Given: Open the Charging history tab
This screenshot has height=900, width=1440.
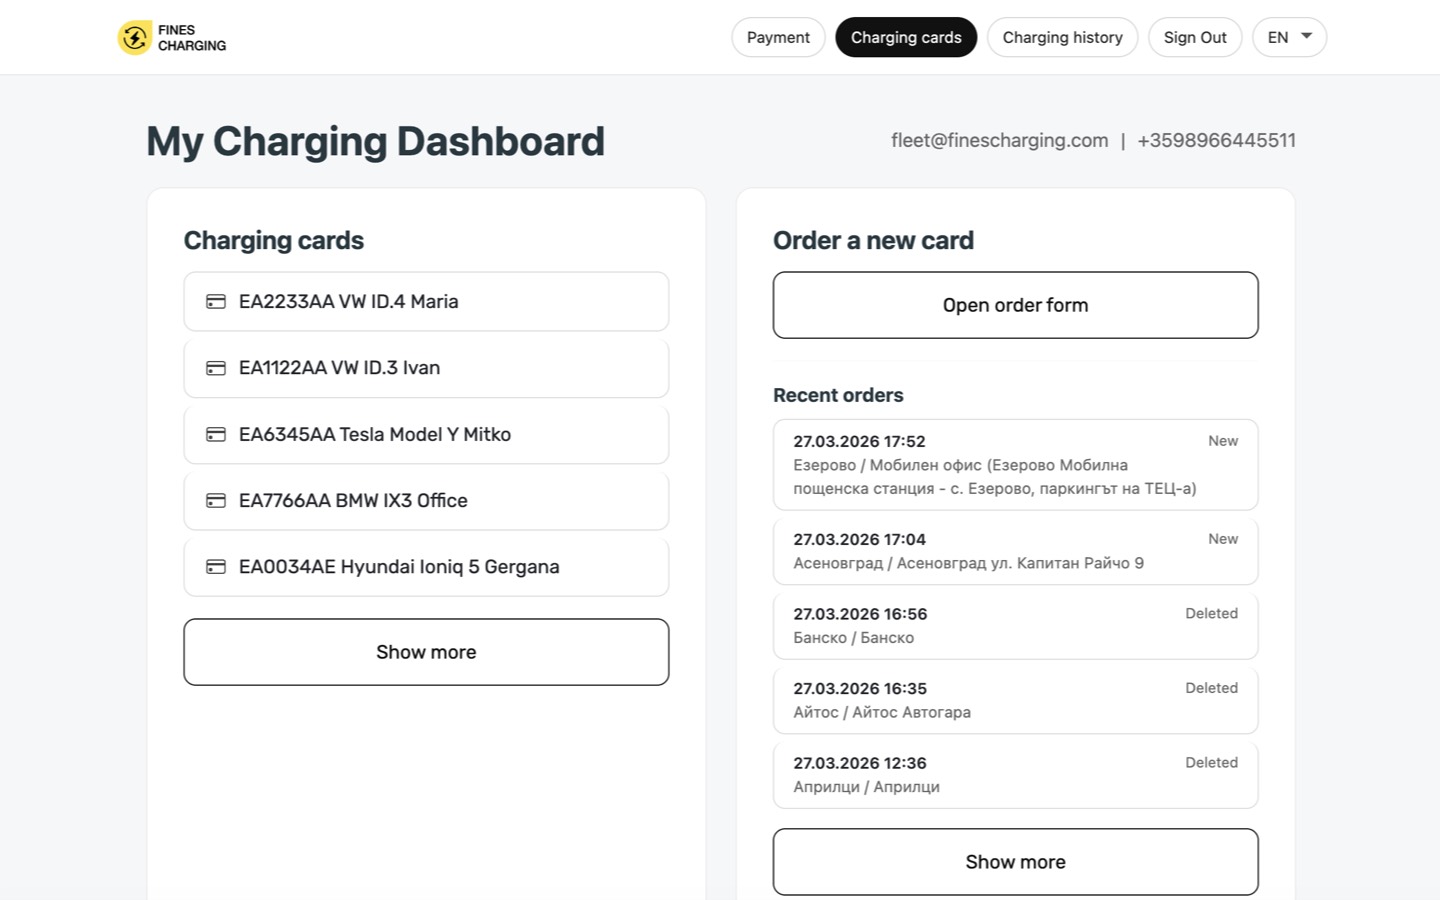Looking at the screenshot, I should [x=1062, y=37].
